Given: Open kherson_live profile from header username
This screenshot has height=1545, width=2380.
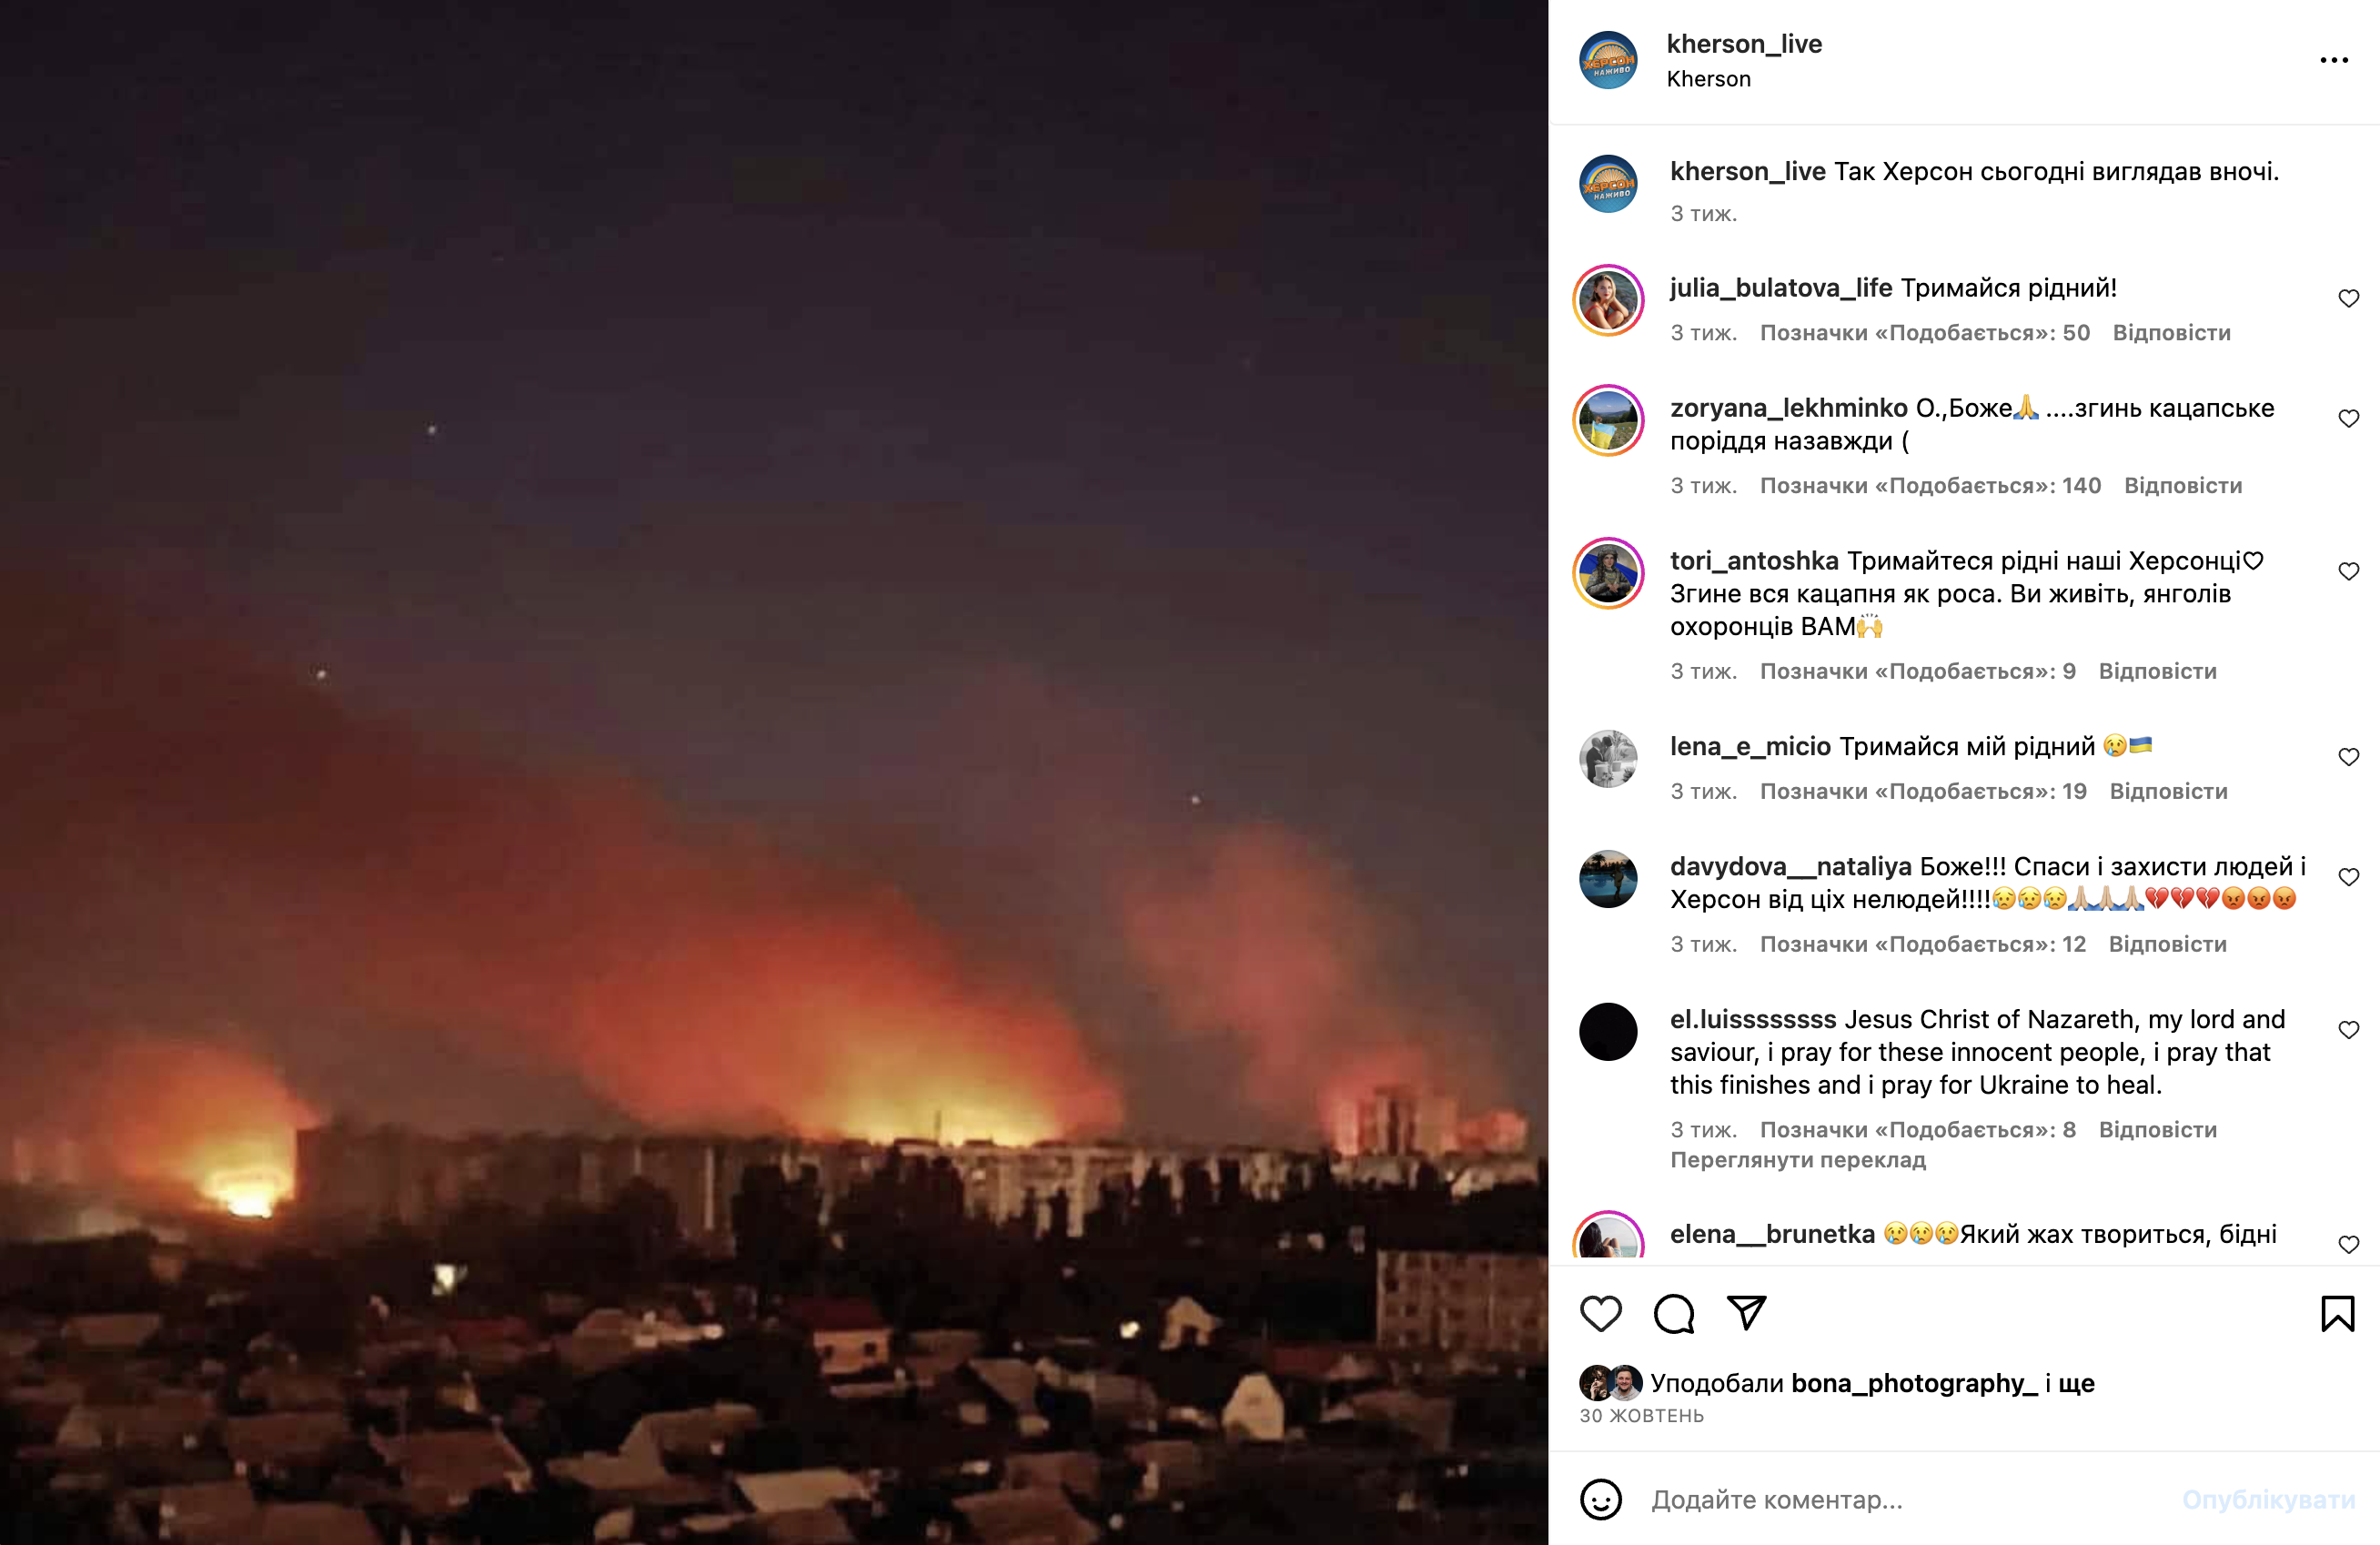Looking at the screenshot, I should click(1744, 44).
